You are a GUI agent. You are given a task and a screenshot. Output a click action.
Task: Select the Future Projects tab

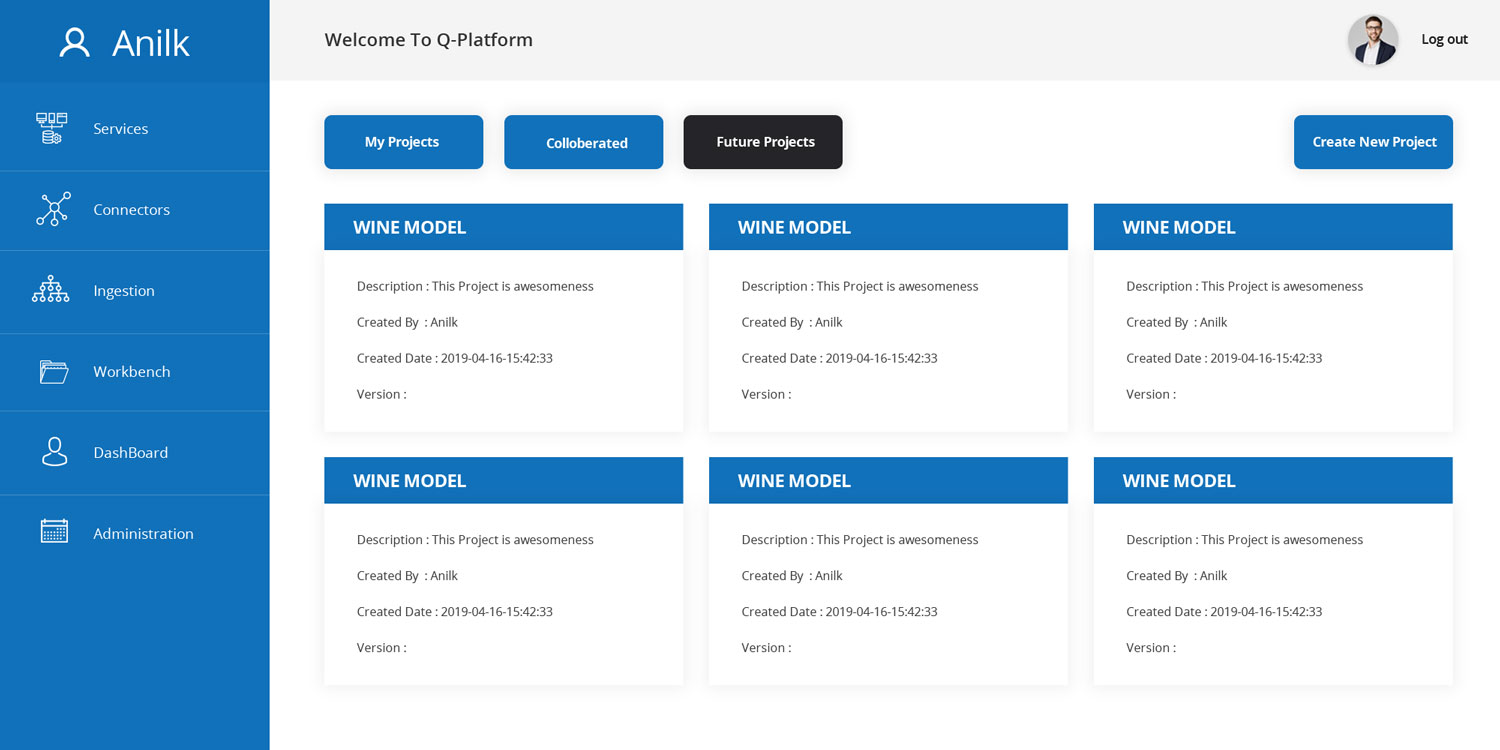point(763,142)
